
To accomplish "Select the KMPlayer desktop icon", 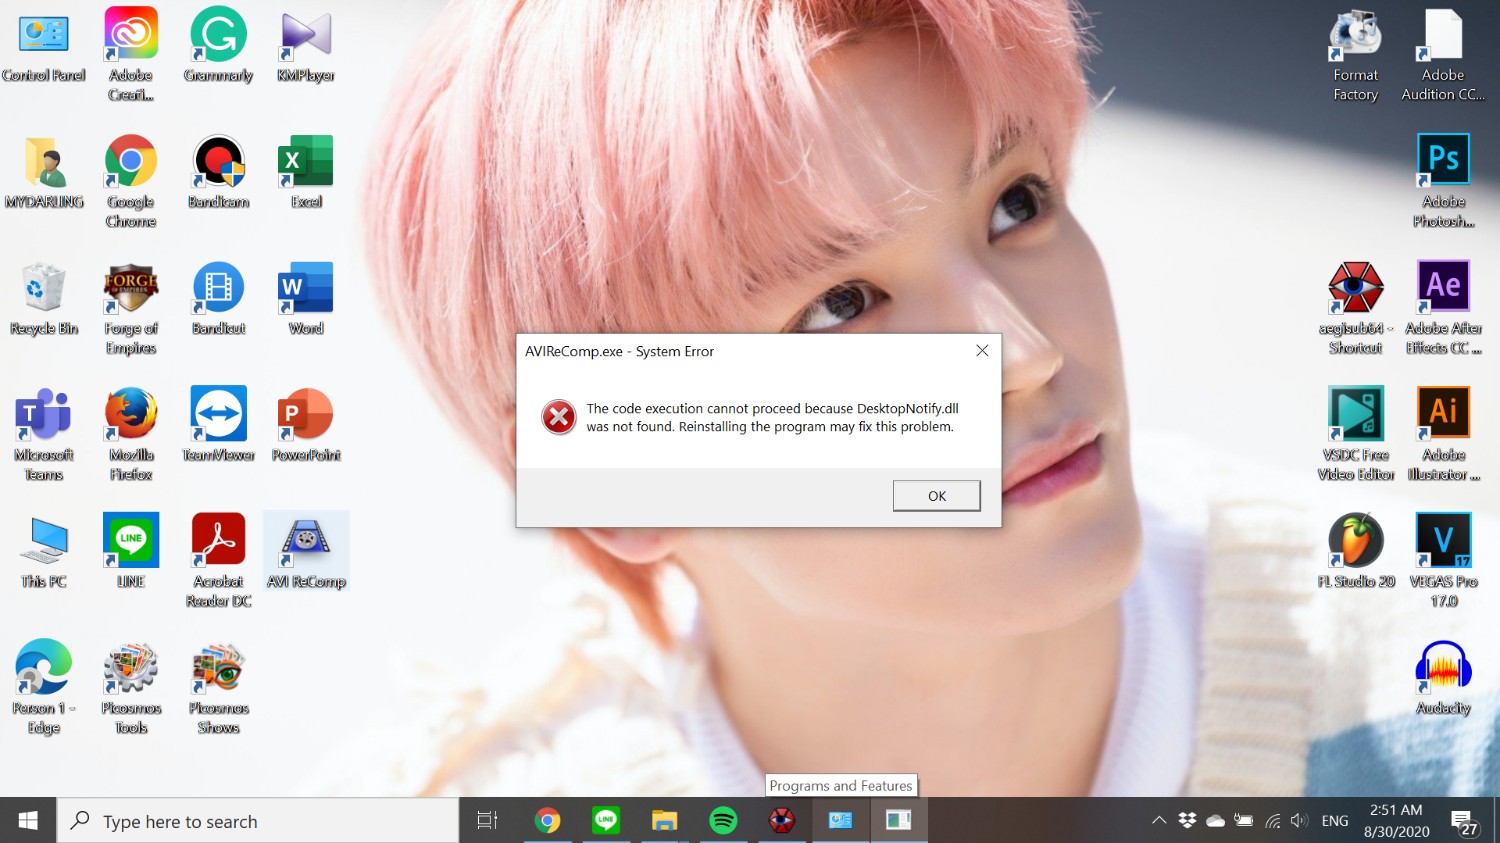I will pos(306,46).
